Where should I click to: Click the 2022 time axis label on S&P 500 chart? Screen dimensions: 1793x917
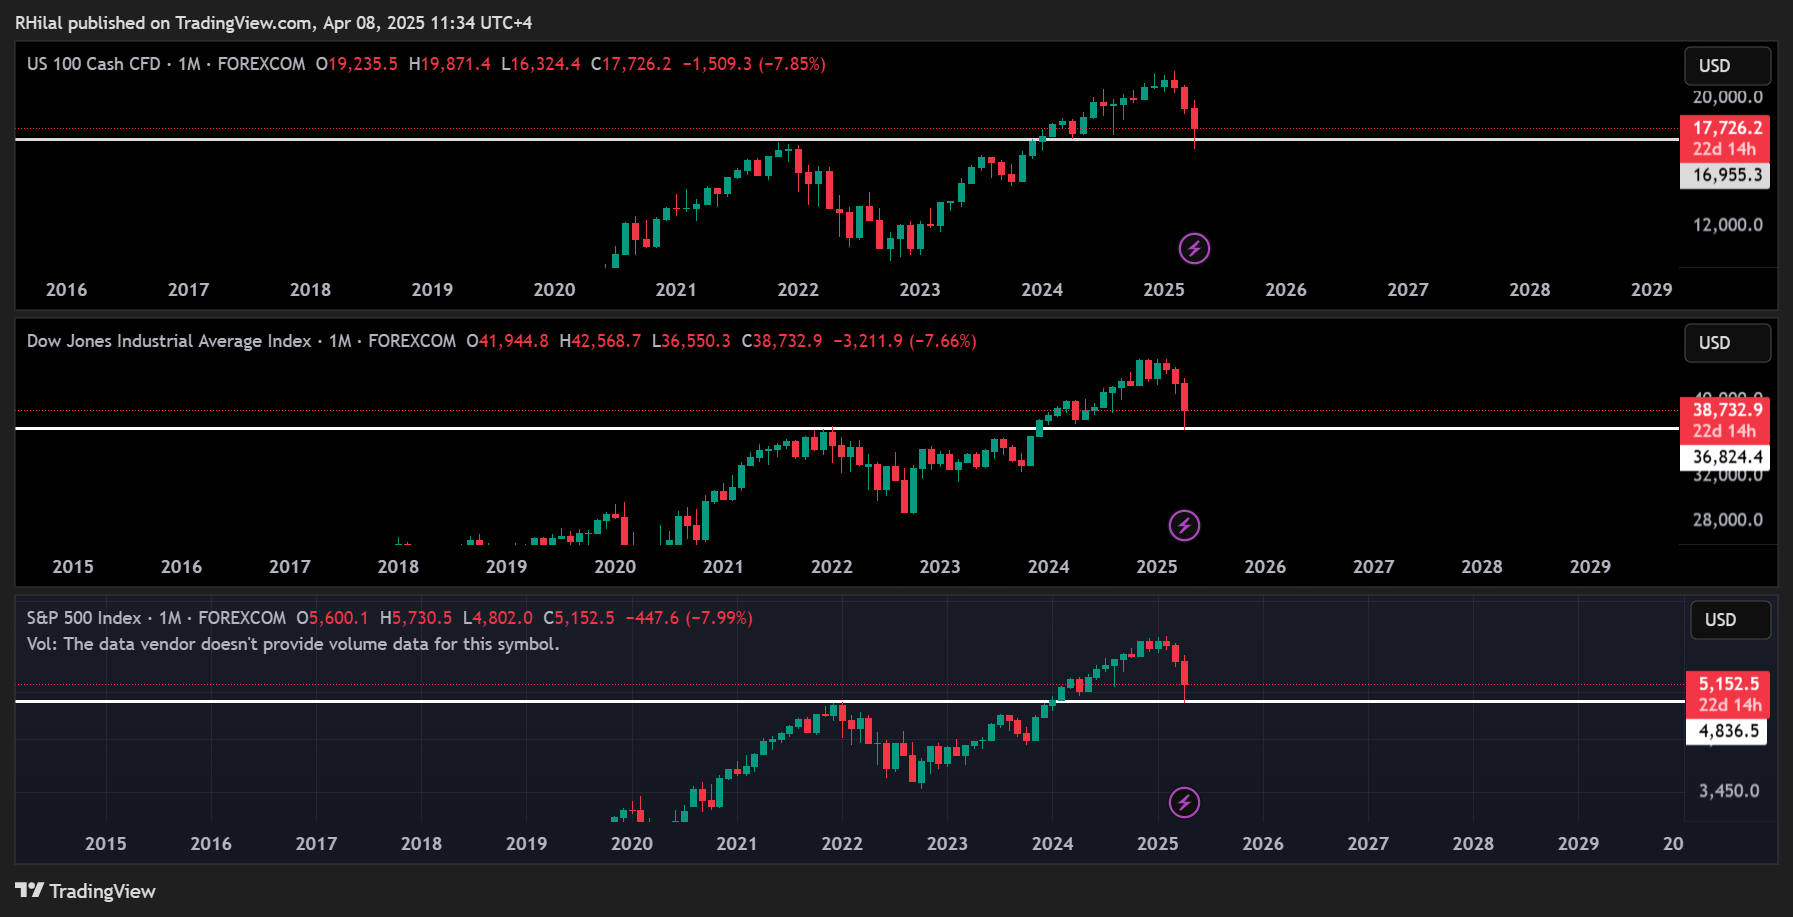pos(842,844)
